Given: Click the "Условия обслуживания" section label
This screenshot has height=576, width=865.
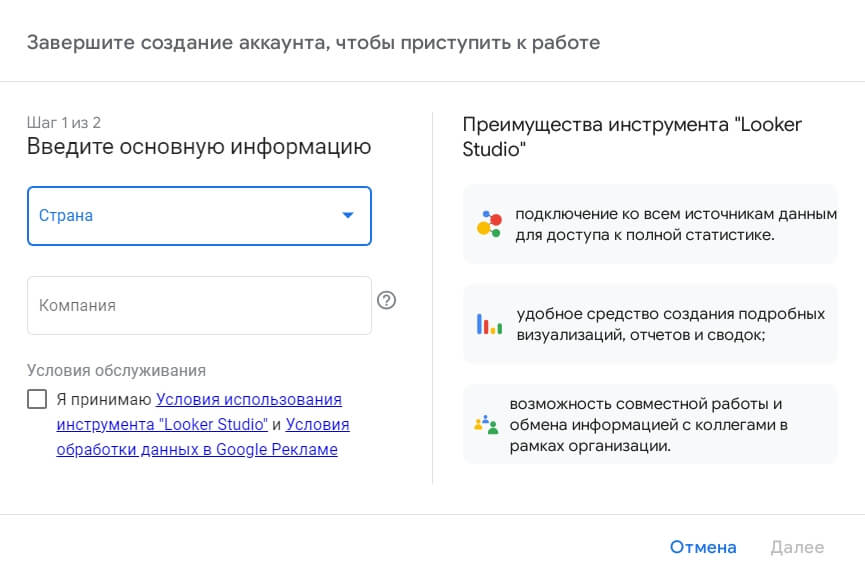Looking at the screenshot, I should tap(116, 370).
